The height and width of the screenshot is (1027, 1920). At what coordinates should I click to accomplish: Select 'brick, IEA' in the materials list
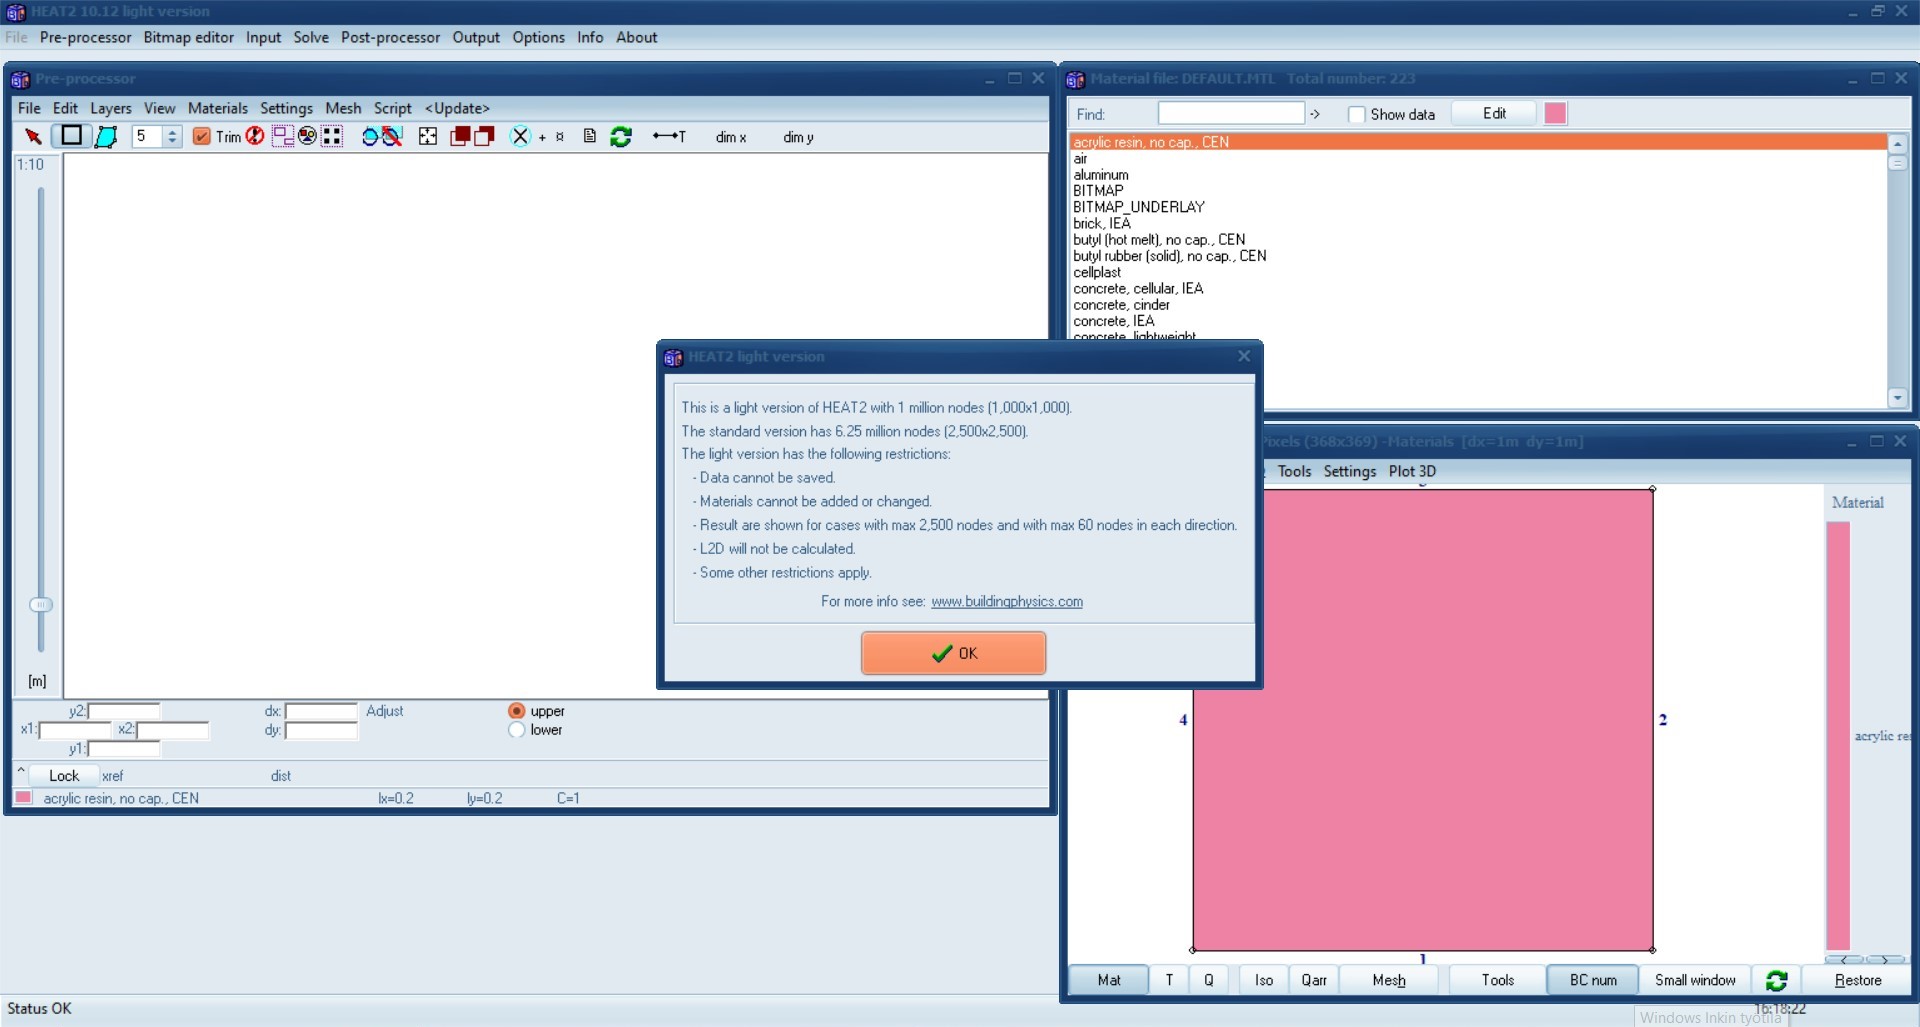click(x=1477, y=224)
